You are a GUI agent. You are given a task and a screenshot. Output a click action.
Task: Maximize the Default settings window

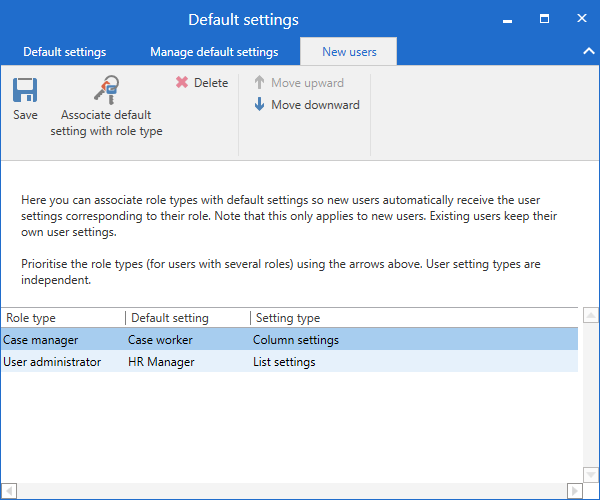[545, 18]
